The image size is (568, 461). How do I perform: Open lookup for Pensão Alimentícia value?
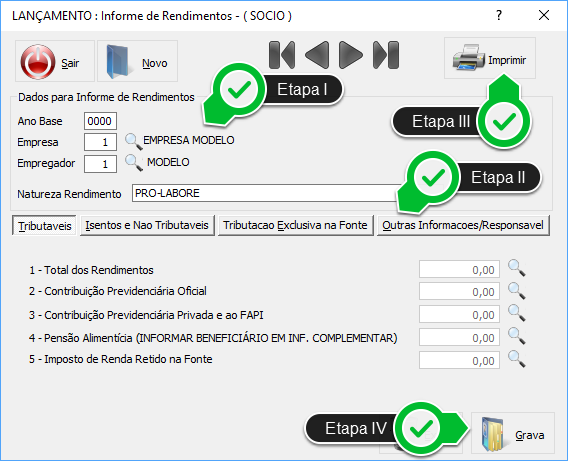point(516,336)
